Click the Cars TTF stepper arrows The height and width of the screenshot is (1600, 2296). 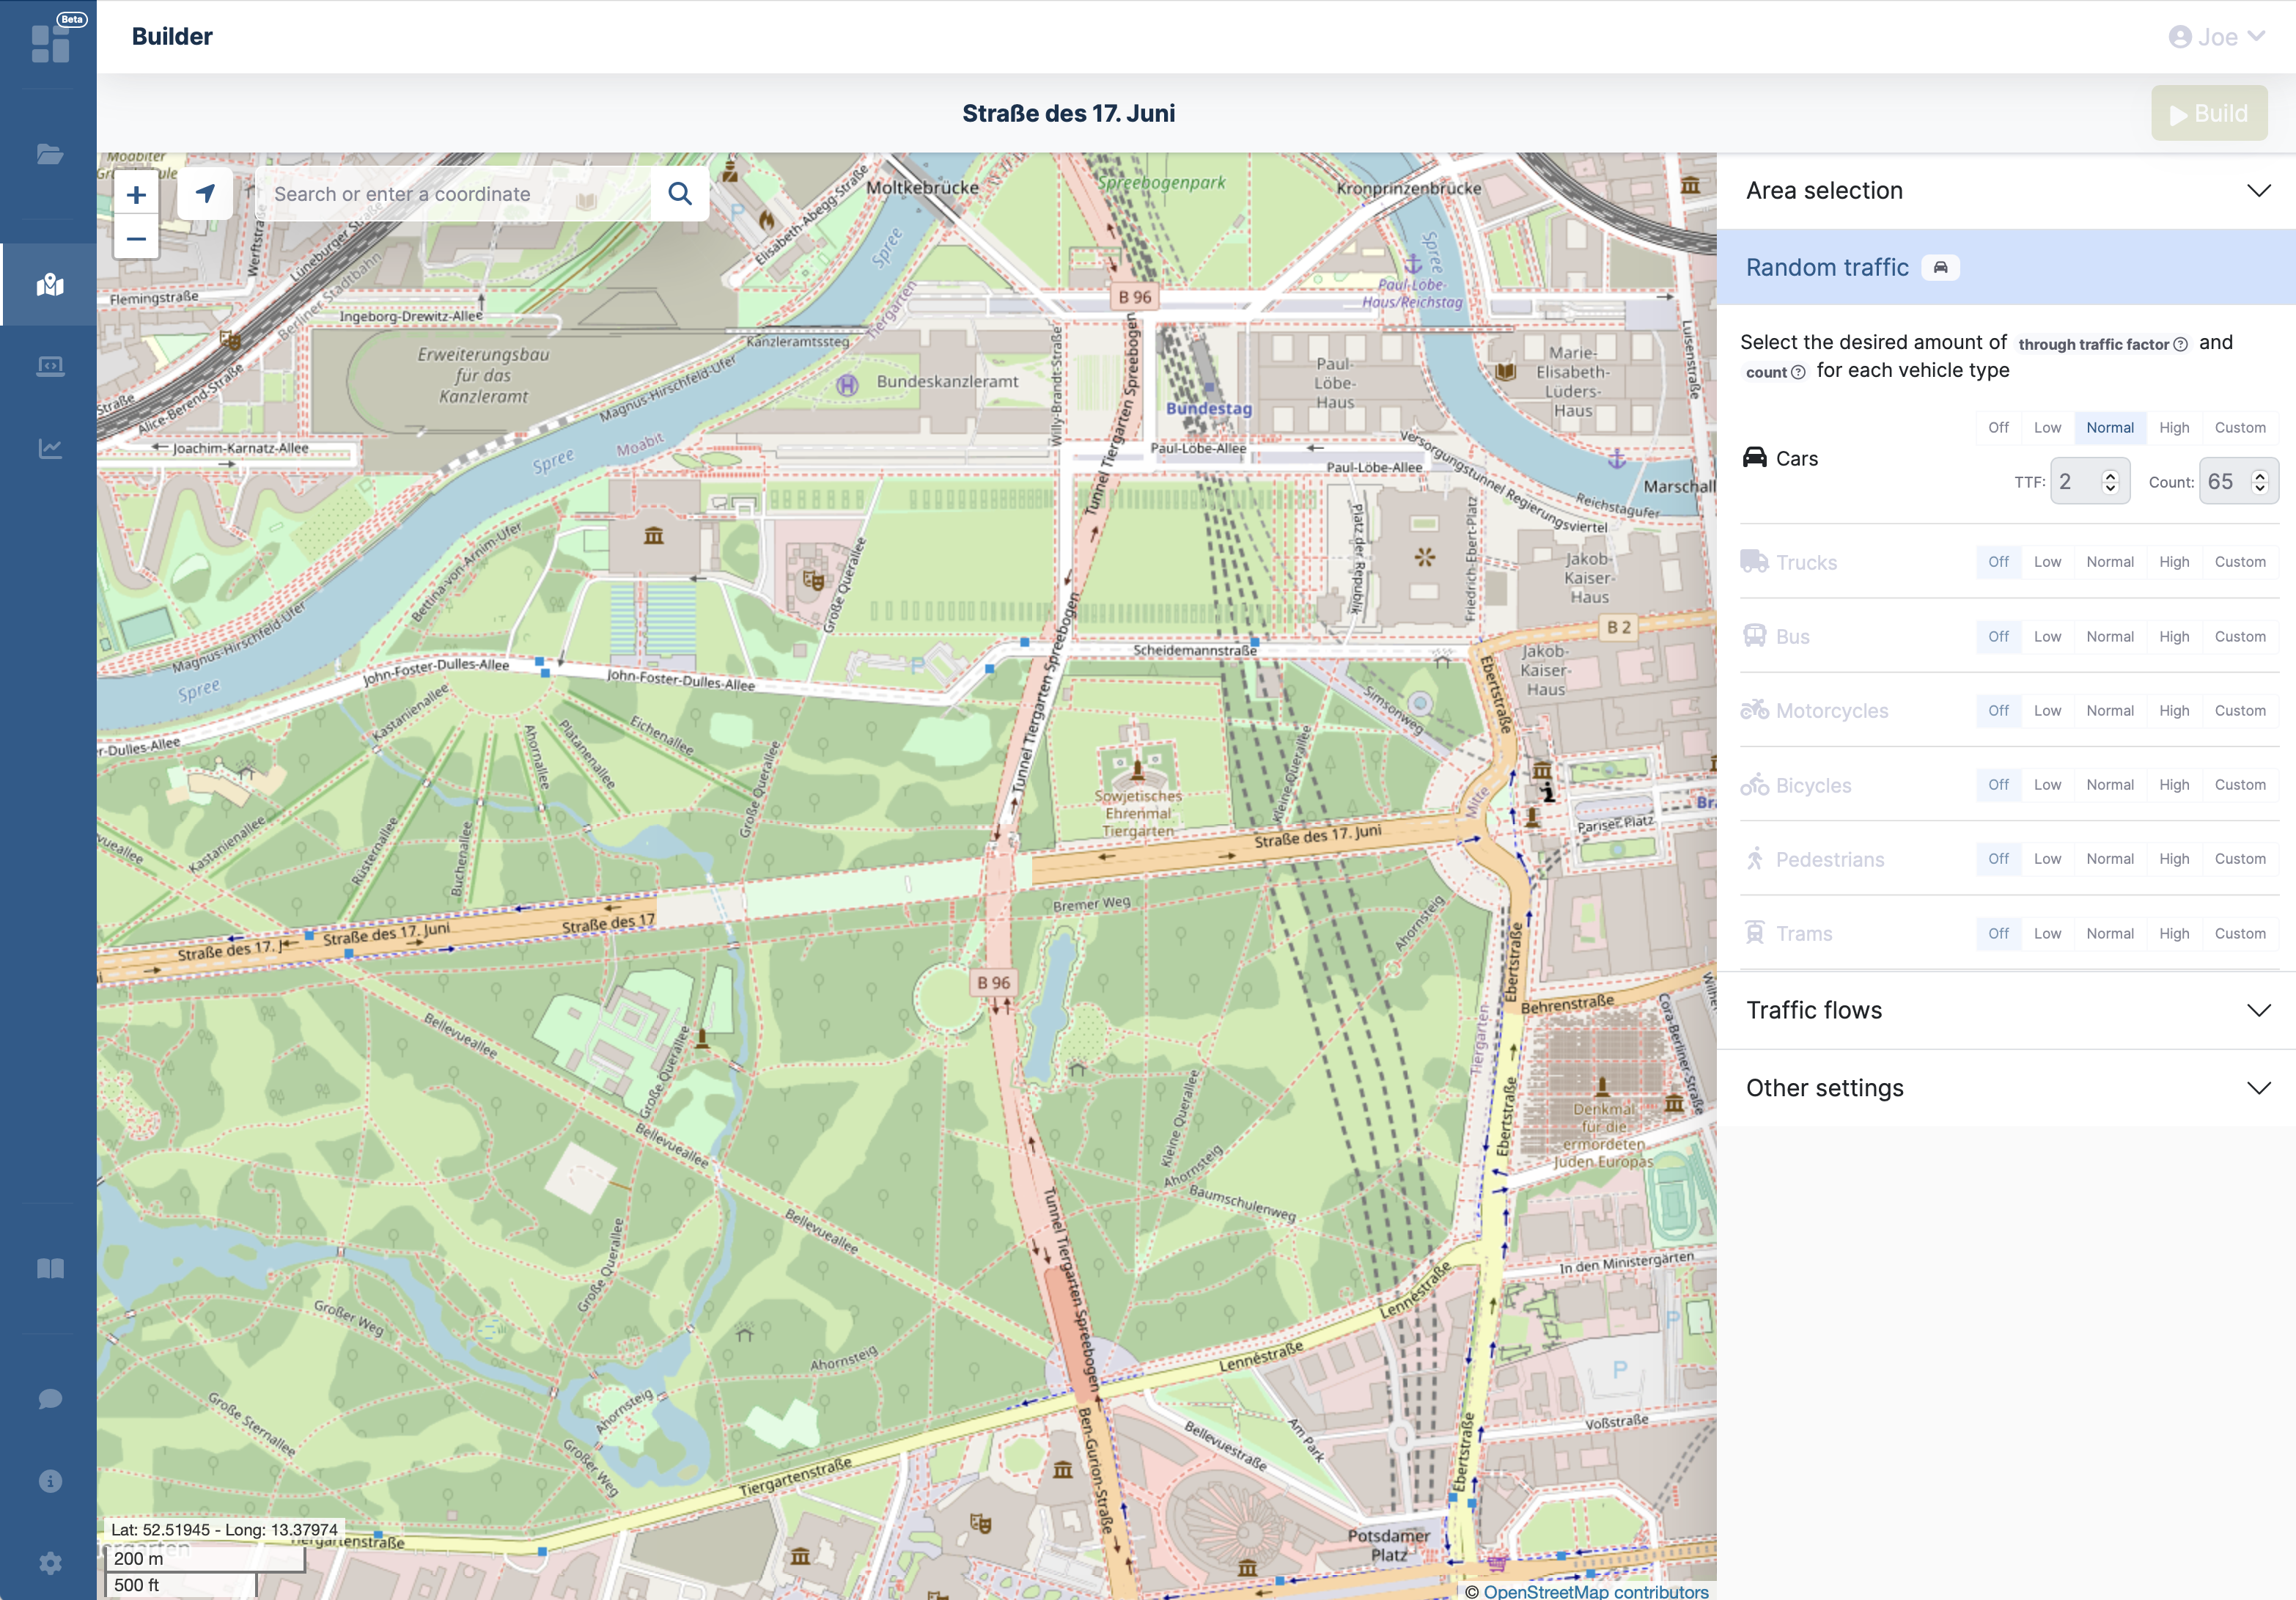(x=2110, y=482)
